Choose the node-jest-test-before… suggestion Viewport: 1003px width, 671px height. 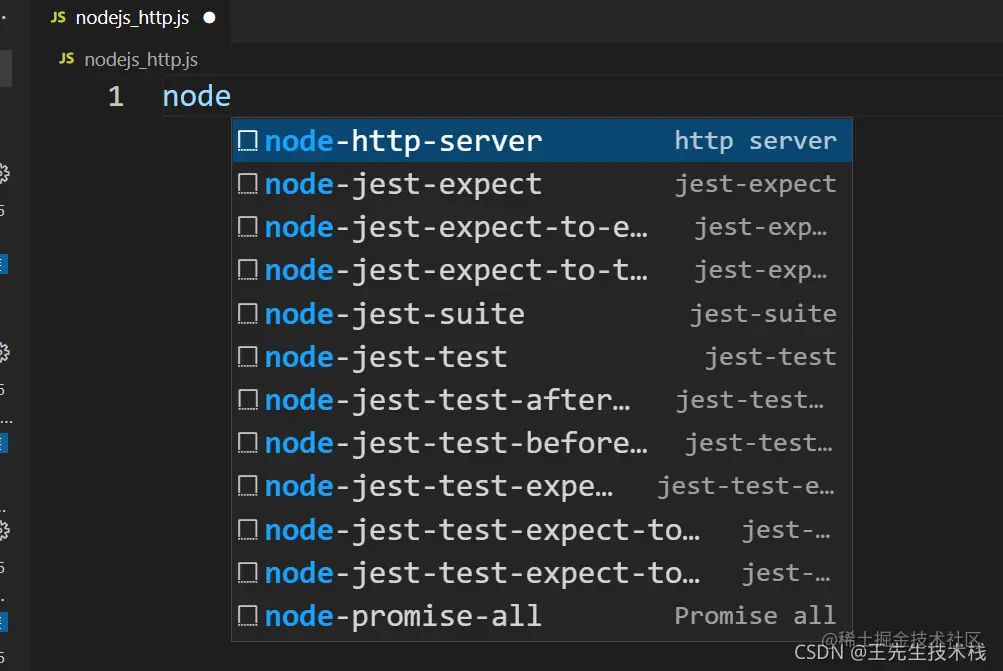(x=542, y=443)
